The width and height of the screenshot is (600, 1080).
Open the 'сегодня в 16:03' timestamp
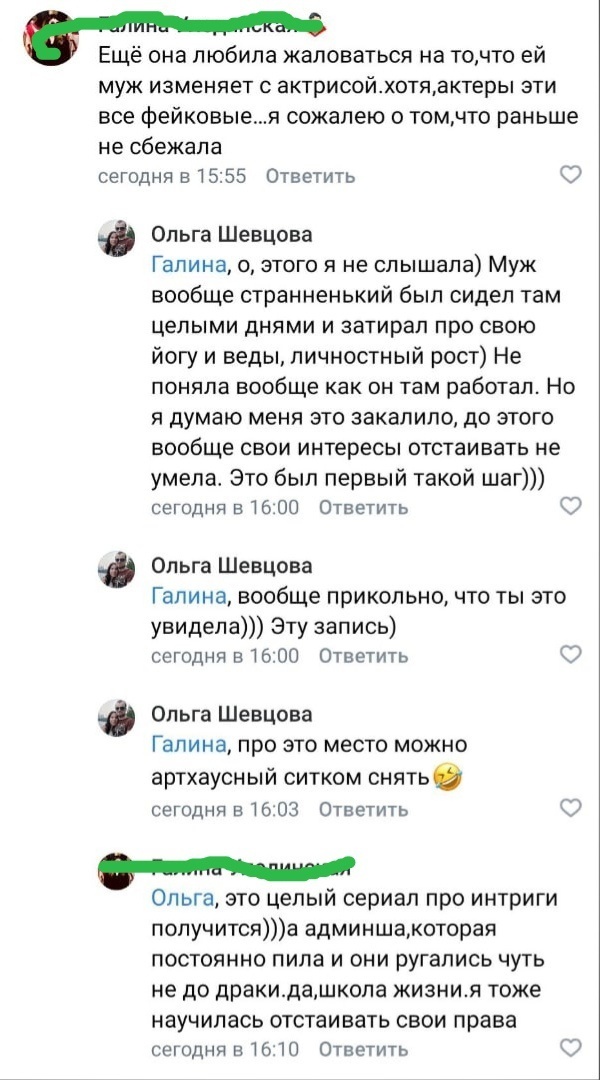[x=225, y=809]
